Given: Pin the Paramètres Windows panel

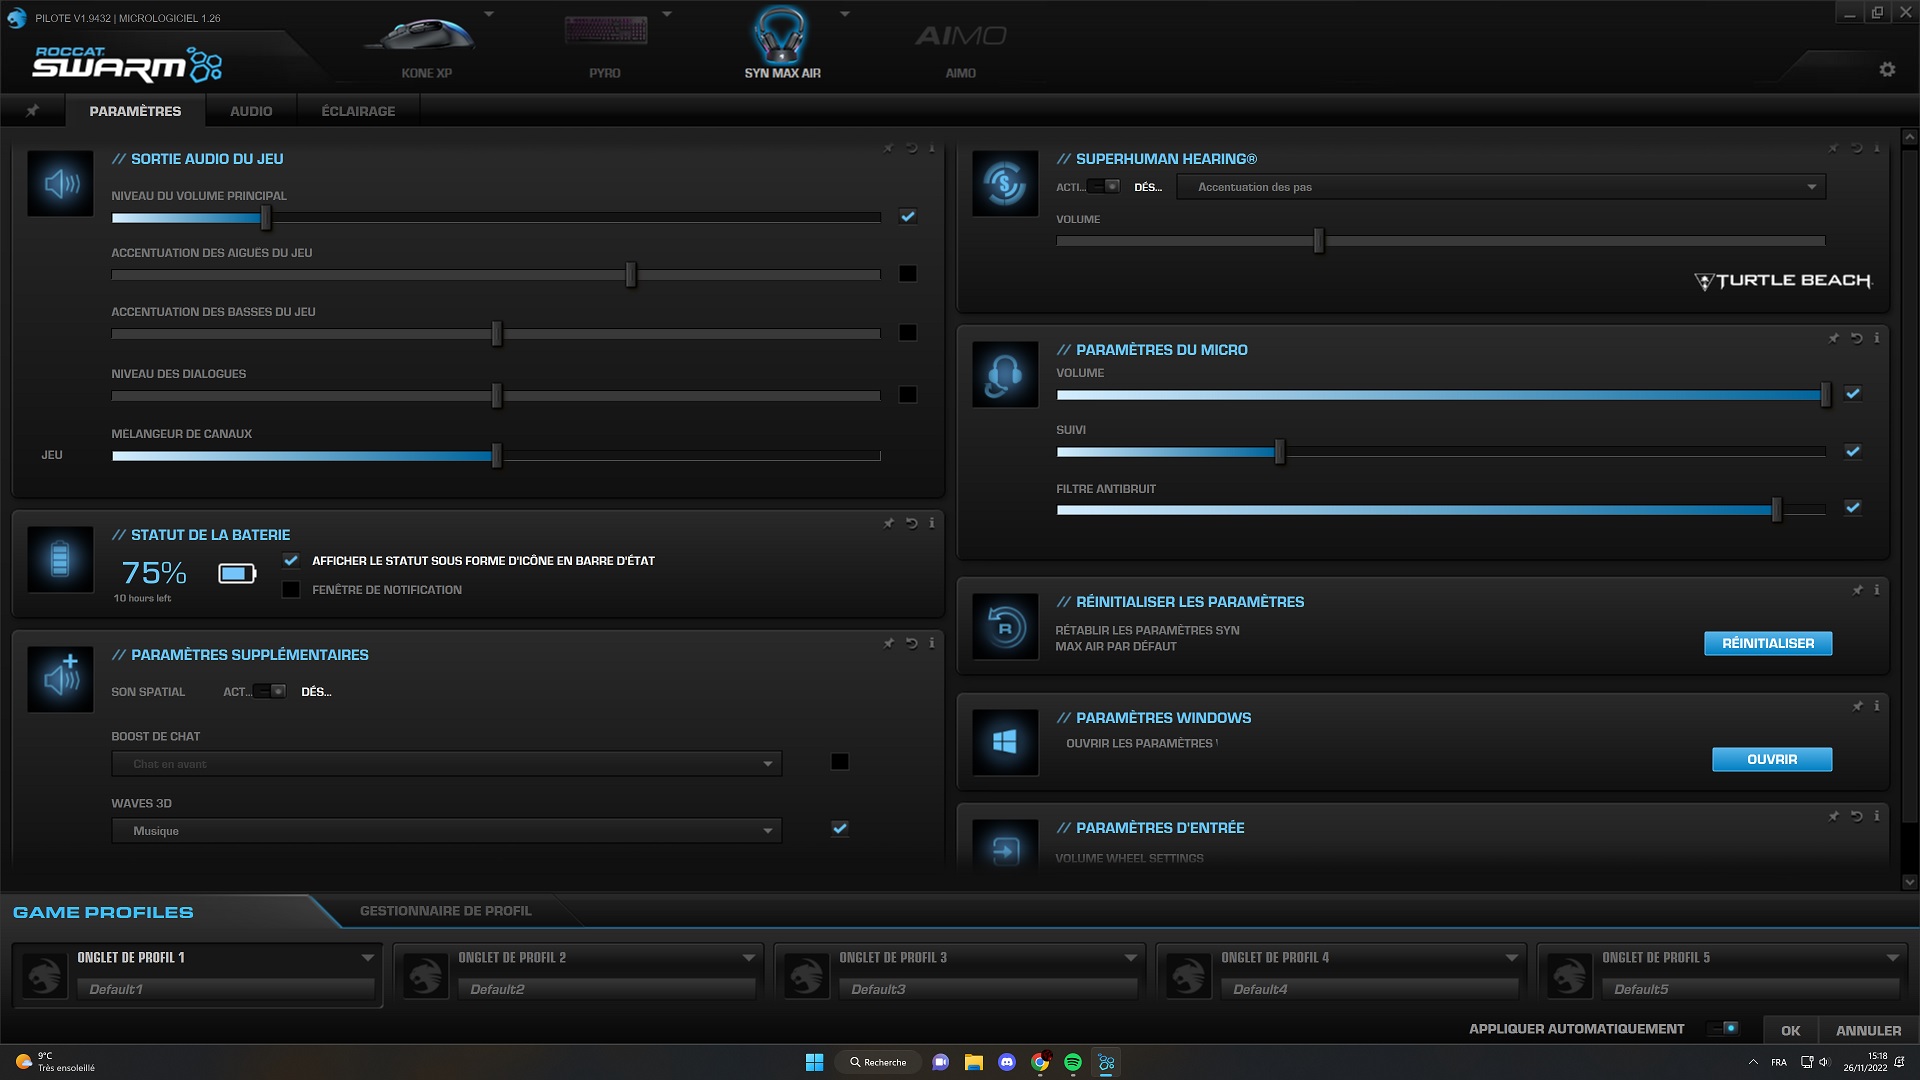Looking at the screenshot, I should tap(1857, 706).
